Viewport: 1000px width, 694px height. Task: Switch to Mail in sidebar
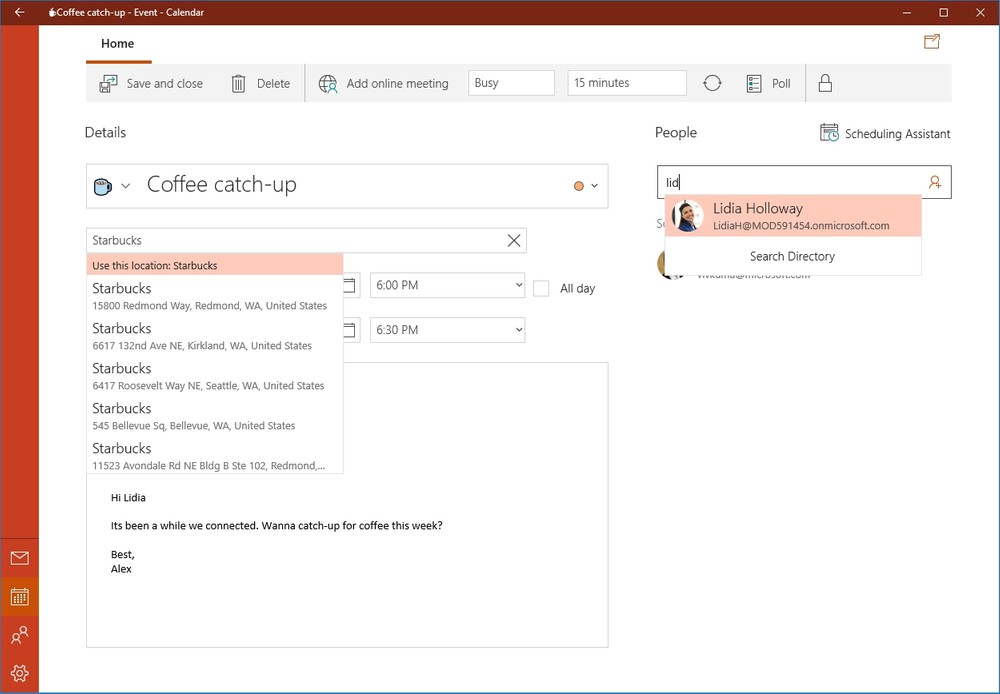click(19, 558)
